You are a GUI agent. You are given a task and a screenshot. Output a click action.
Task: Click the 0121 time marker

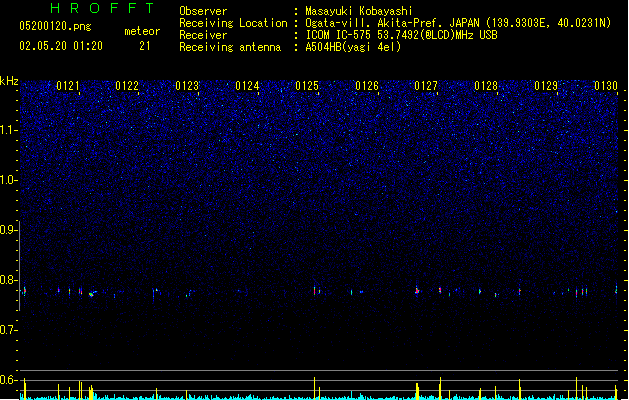click(68, 86)
